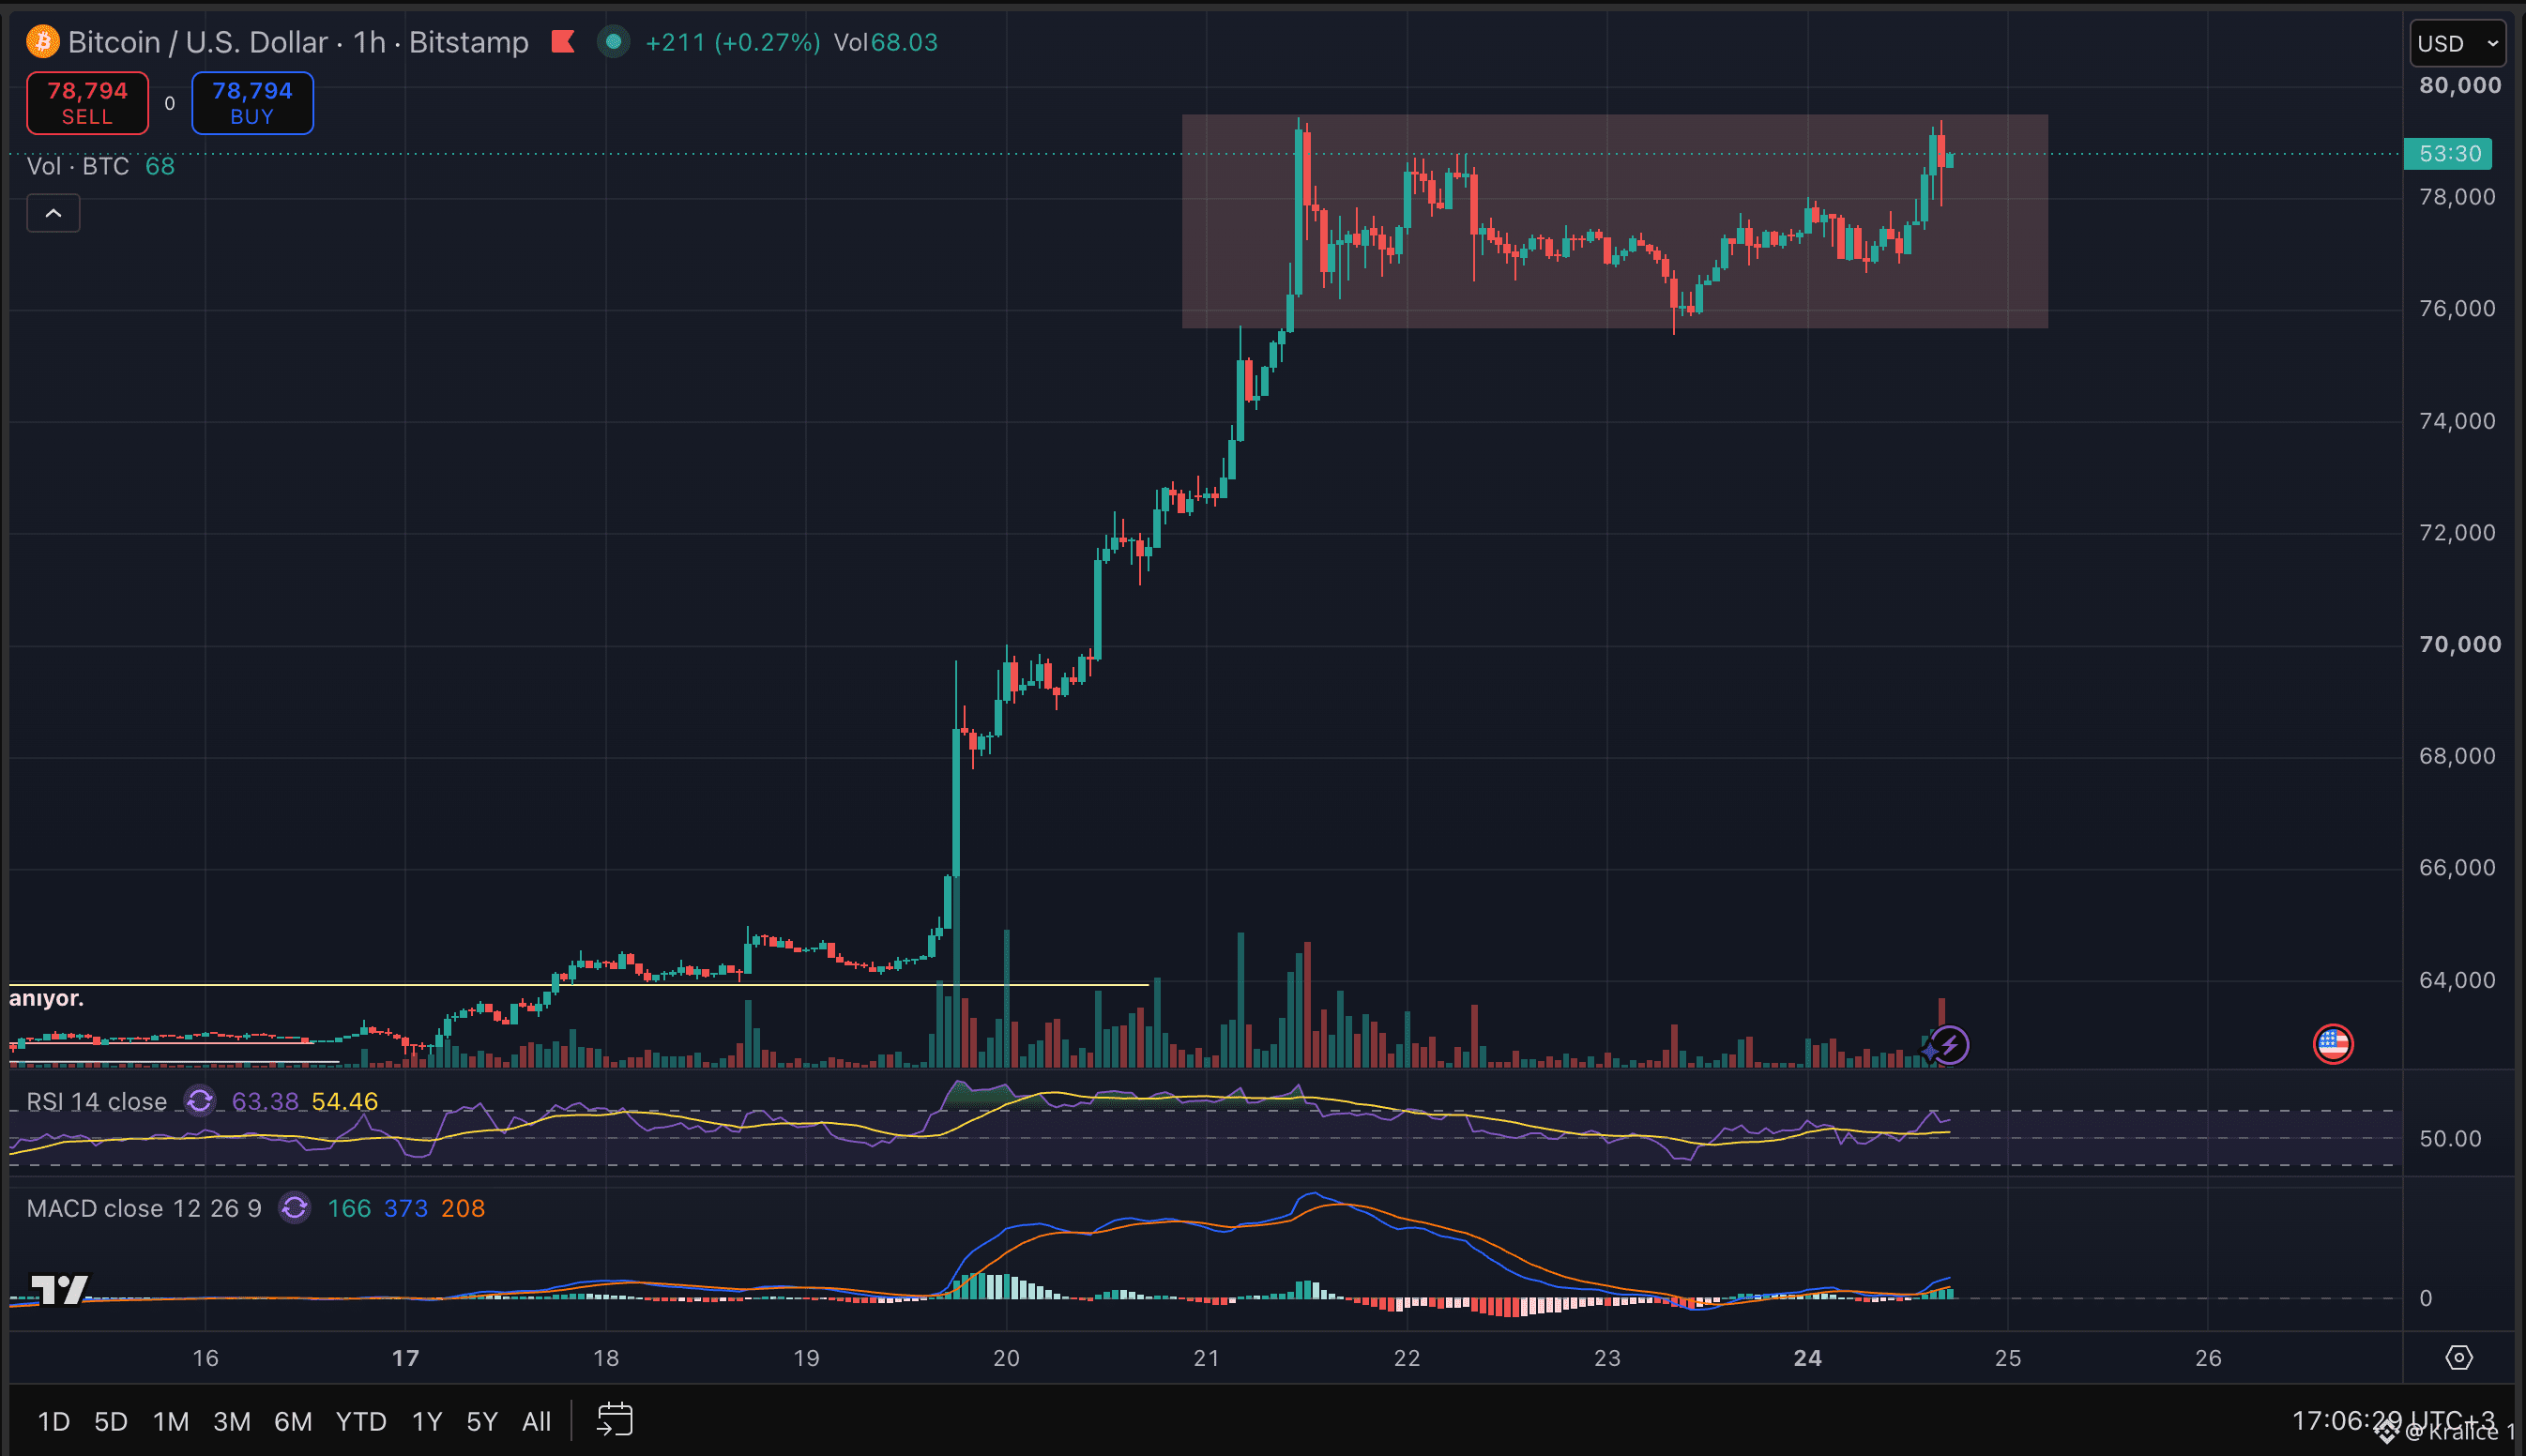The height and width of the screenshot is (1456, 2526).
Task: Open chart settings gear icon
Action: [x=2459, y=1357]
